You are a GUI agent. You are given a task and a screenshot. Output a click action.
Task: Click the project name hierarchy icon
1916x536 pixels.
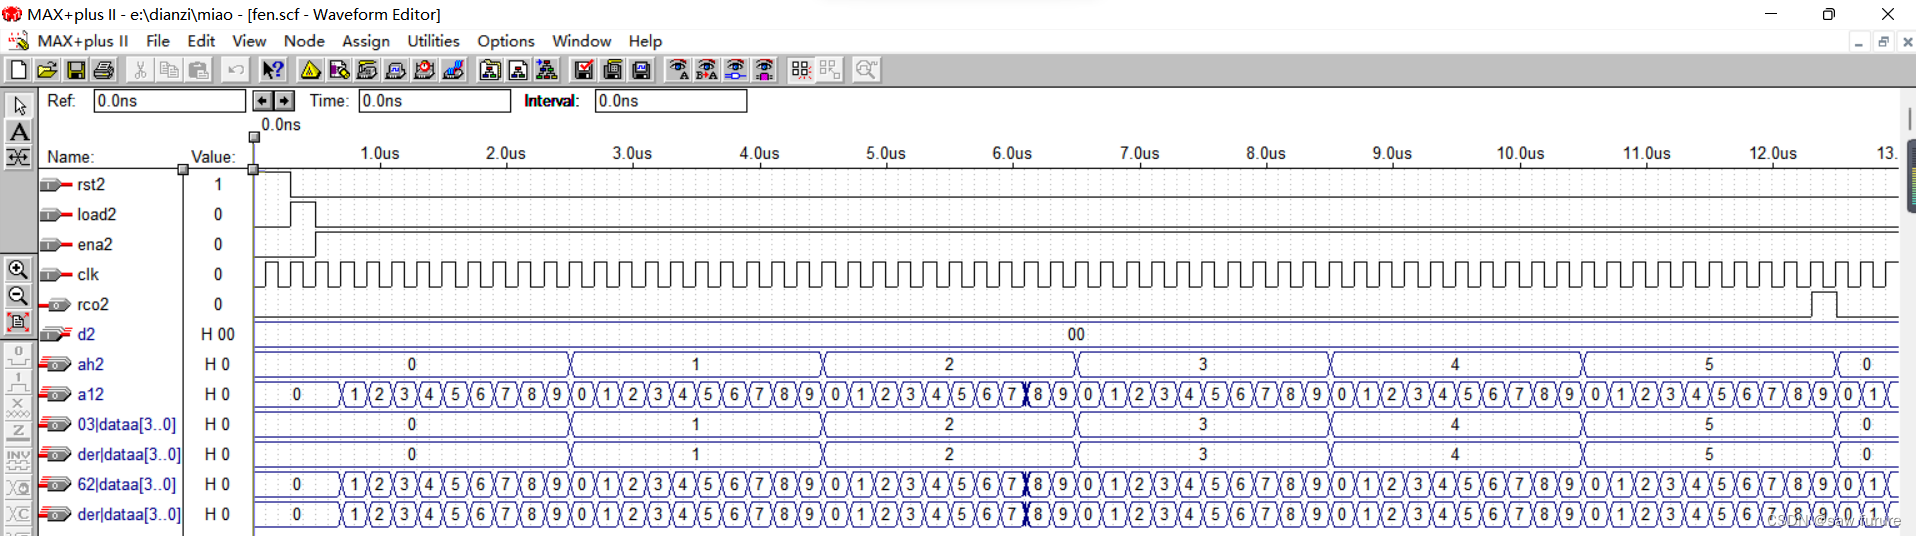490,70
